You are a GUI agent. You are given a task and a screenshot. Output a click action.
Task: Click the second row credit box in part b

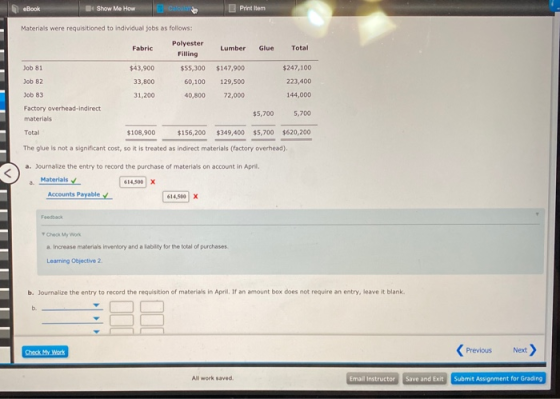tap(152, 320)
